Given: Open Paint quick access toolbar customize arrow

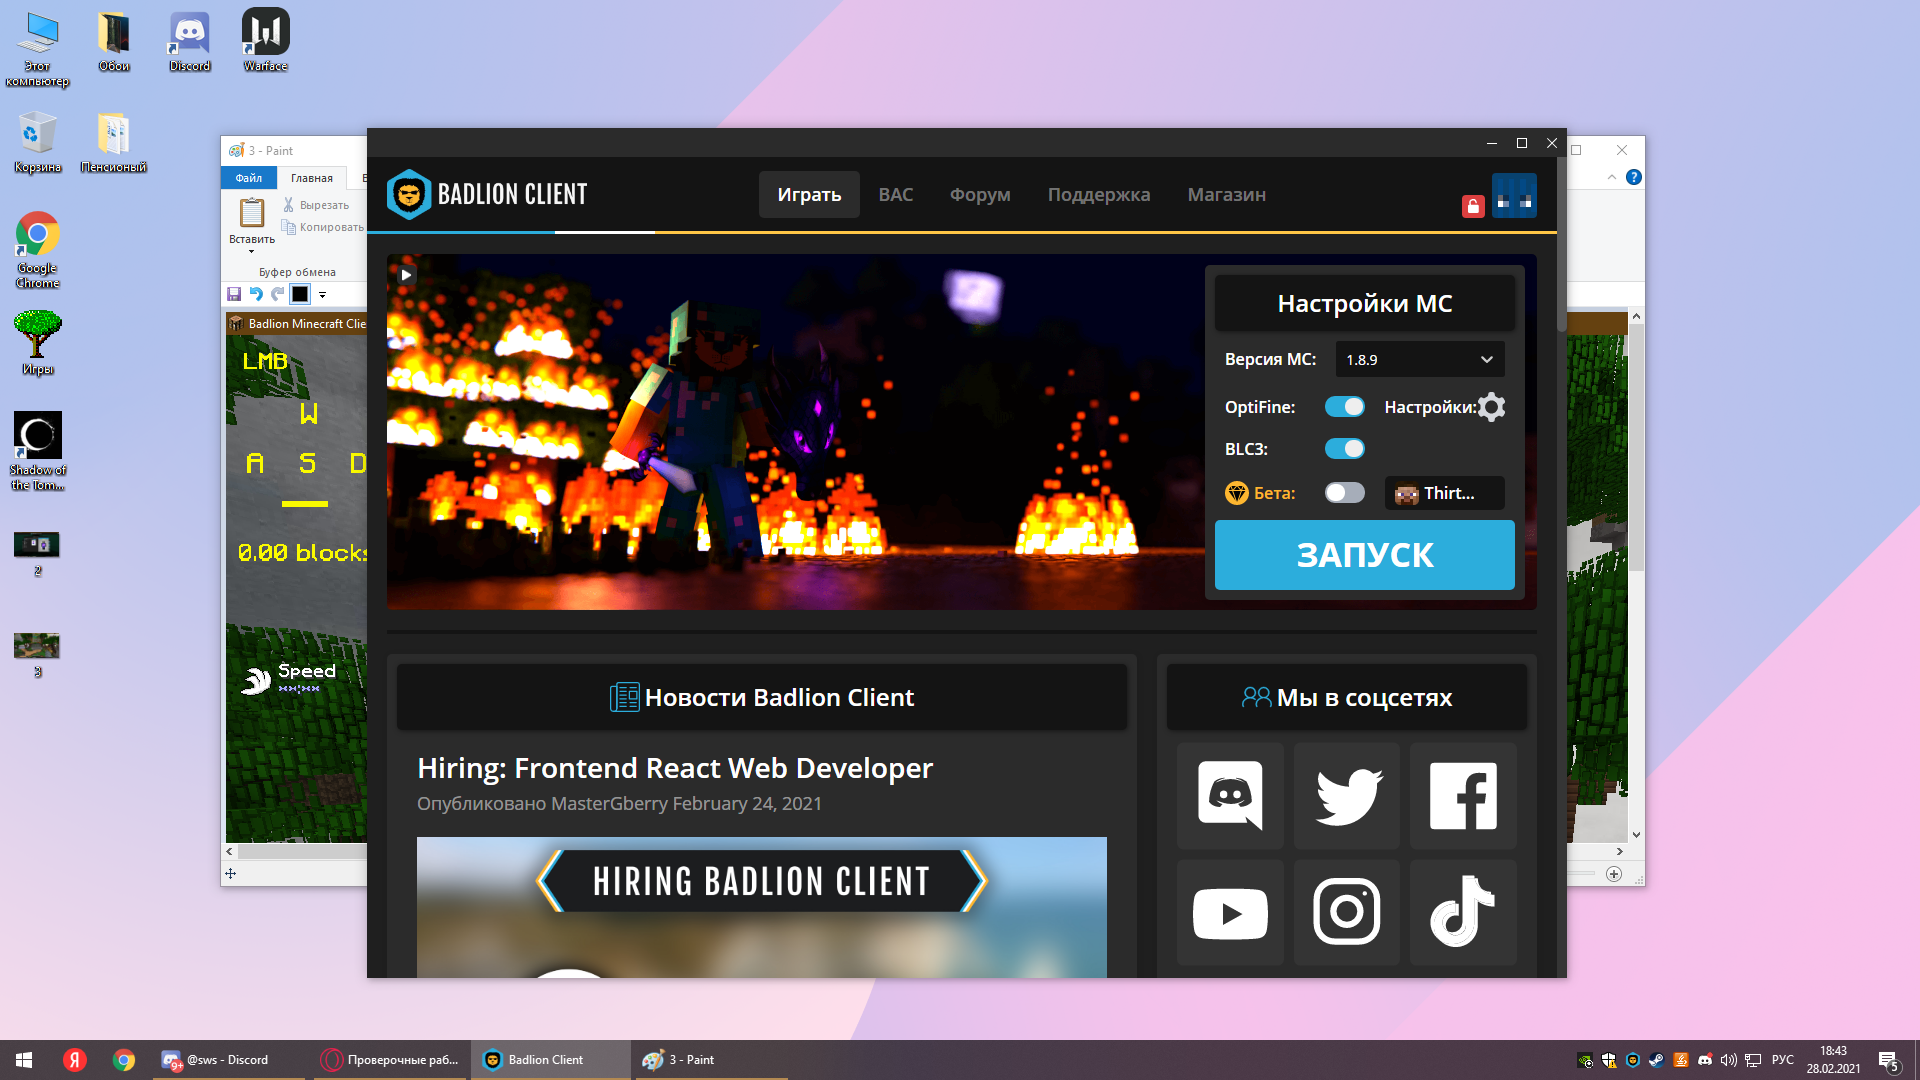Looking at the screenshot, I should click(322, 295).
